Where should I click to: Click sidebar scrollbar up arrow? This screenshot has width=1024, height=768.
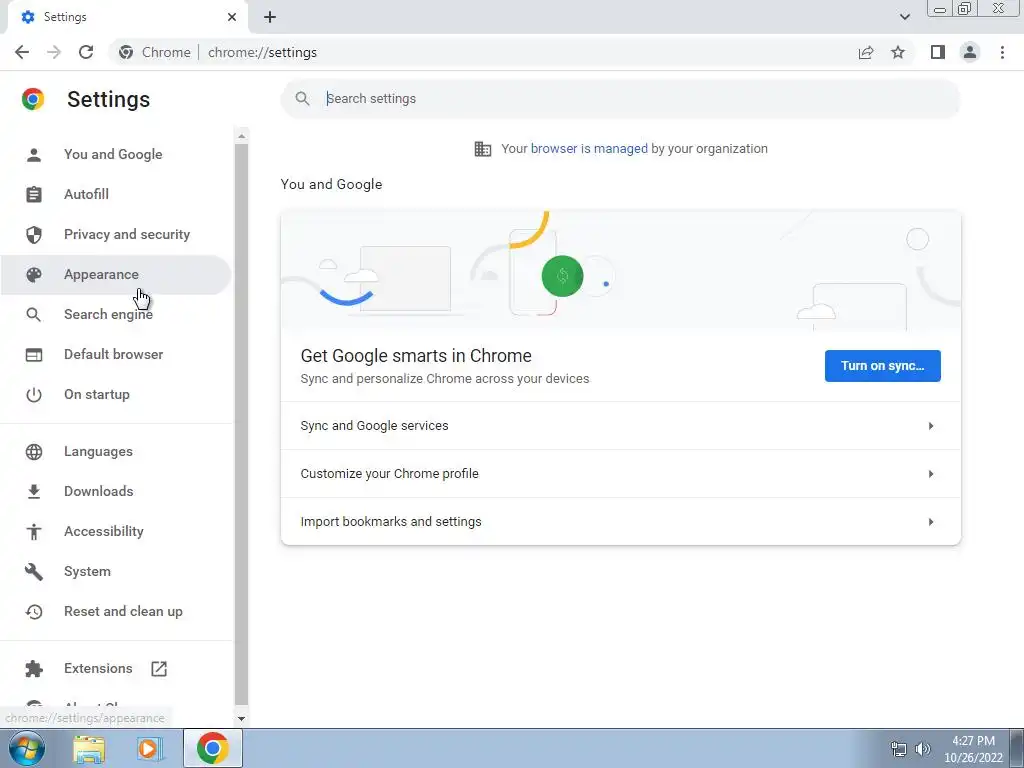[242, 136]
